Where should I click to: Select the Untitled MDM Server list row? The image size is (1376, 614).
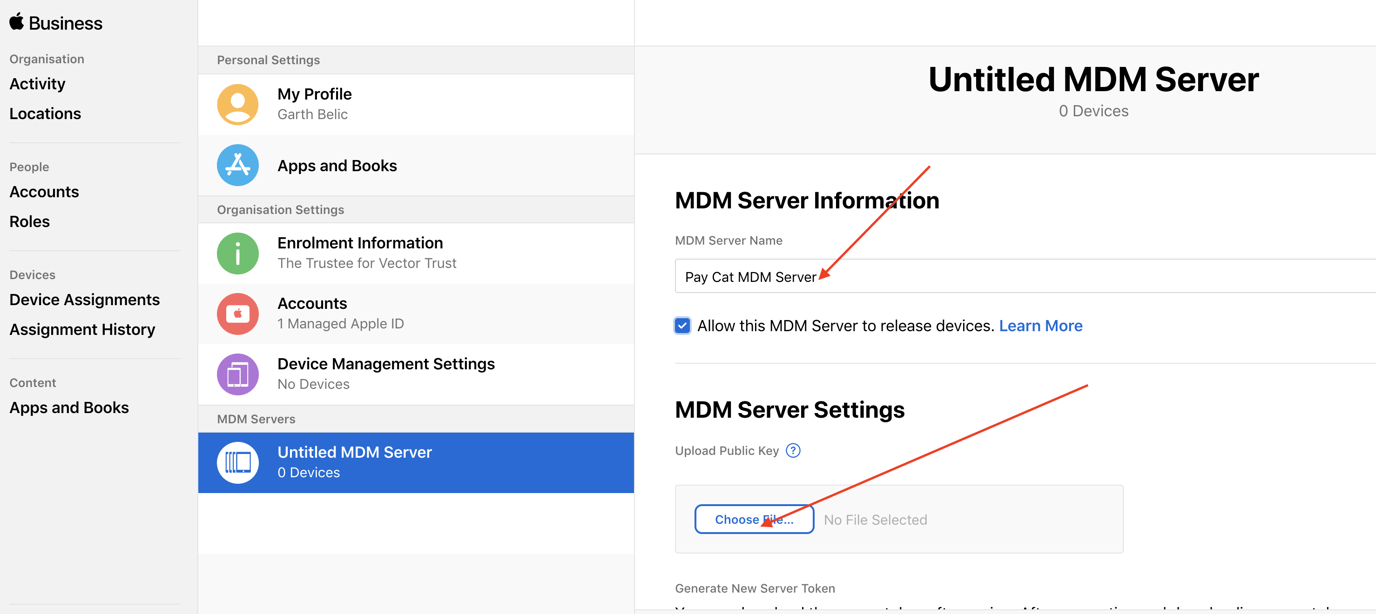[416, 462]
